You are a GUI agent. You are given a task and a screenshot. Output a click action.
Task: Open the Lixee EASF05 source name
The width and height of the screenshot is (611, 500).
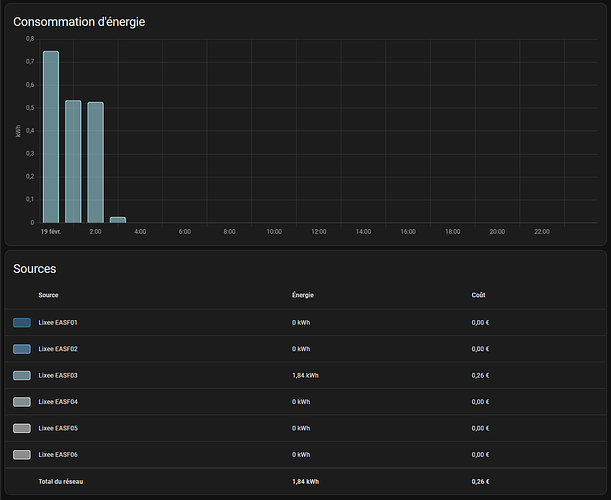[58, 428]
